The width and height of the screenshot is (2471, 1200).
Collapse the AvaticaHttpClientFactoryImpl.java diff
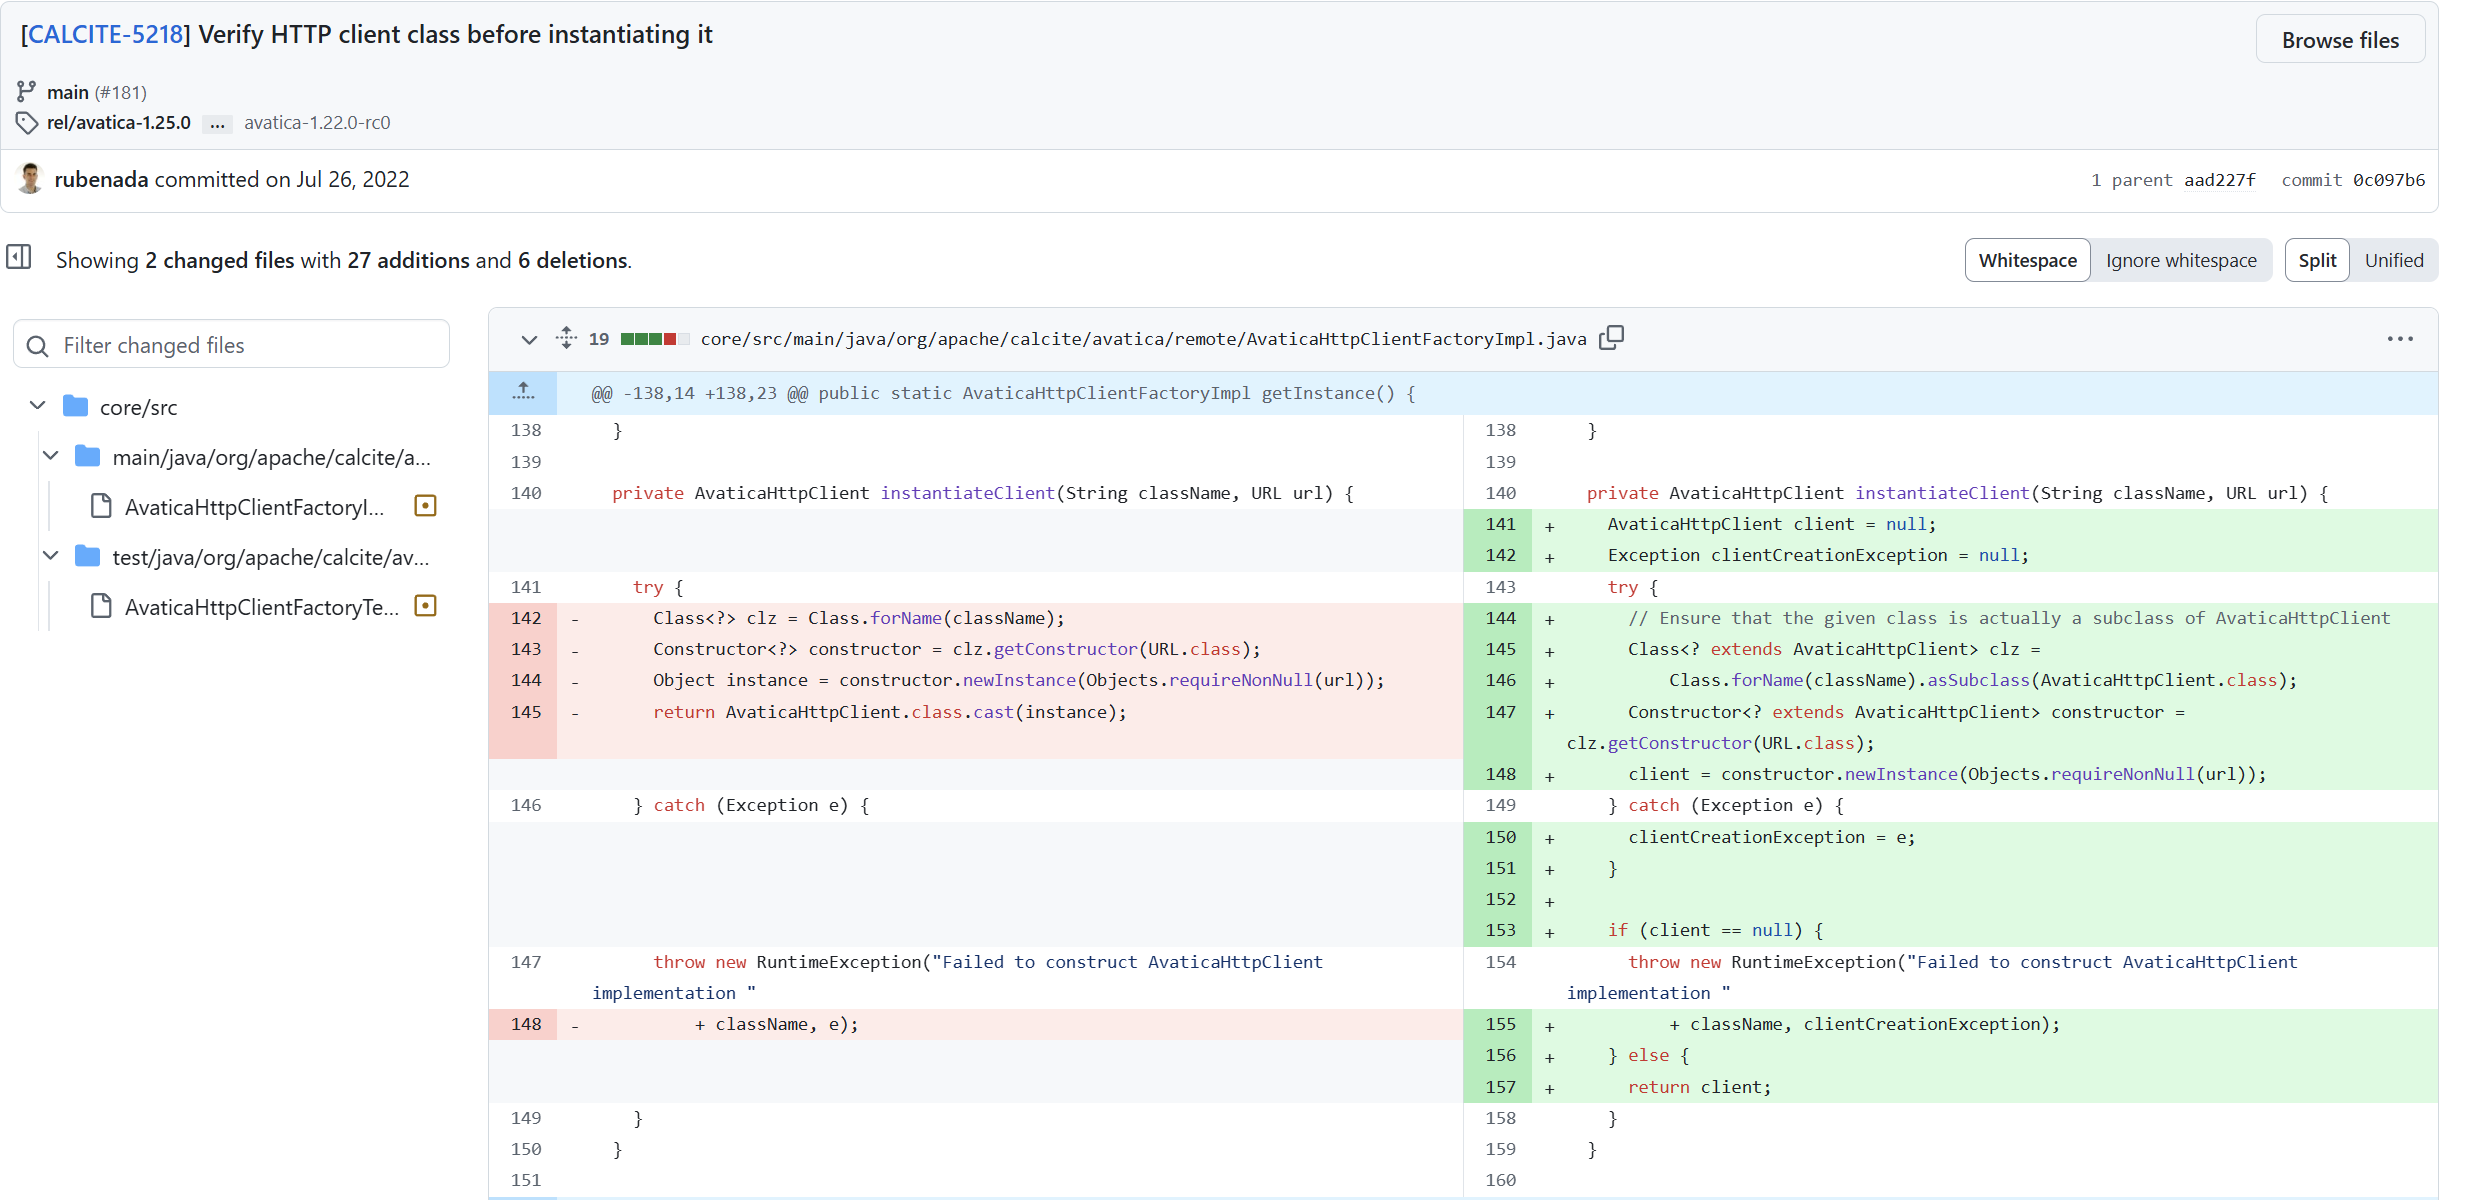tap(529, 340)
